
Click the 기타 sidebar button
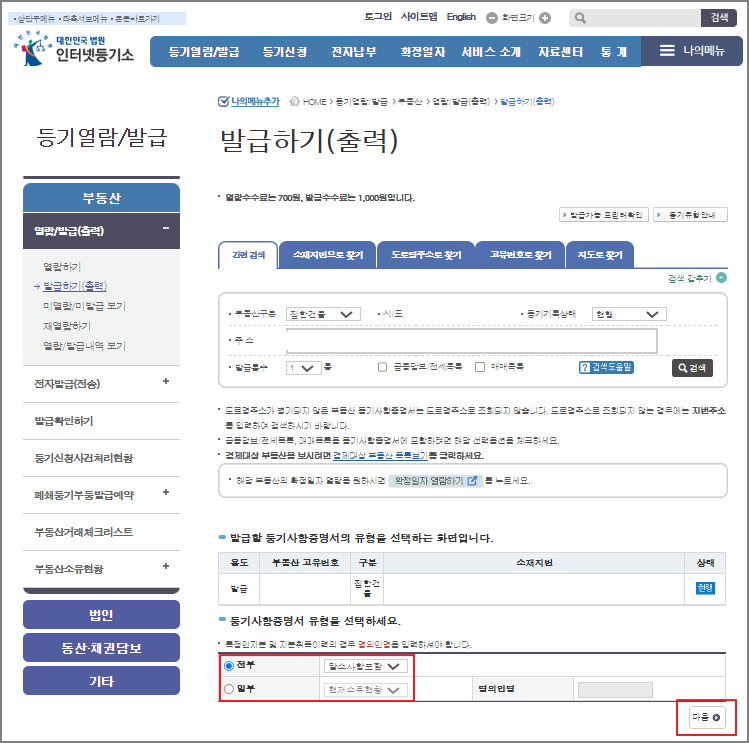coord(101,681)
